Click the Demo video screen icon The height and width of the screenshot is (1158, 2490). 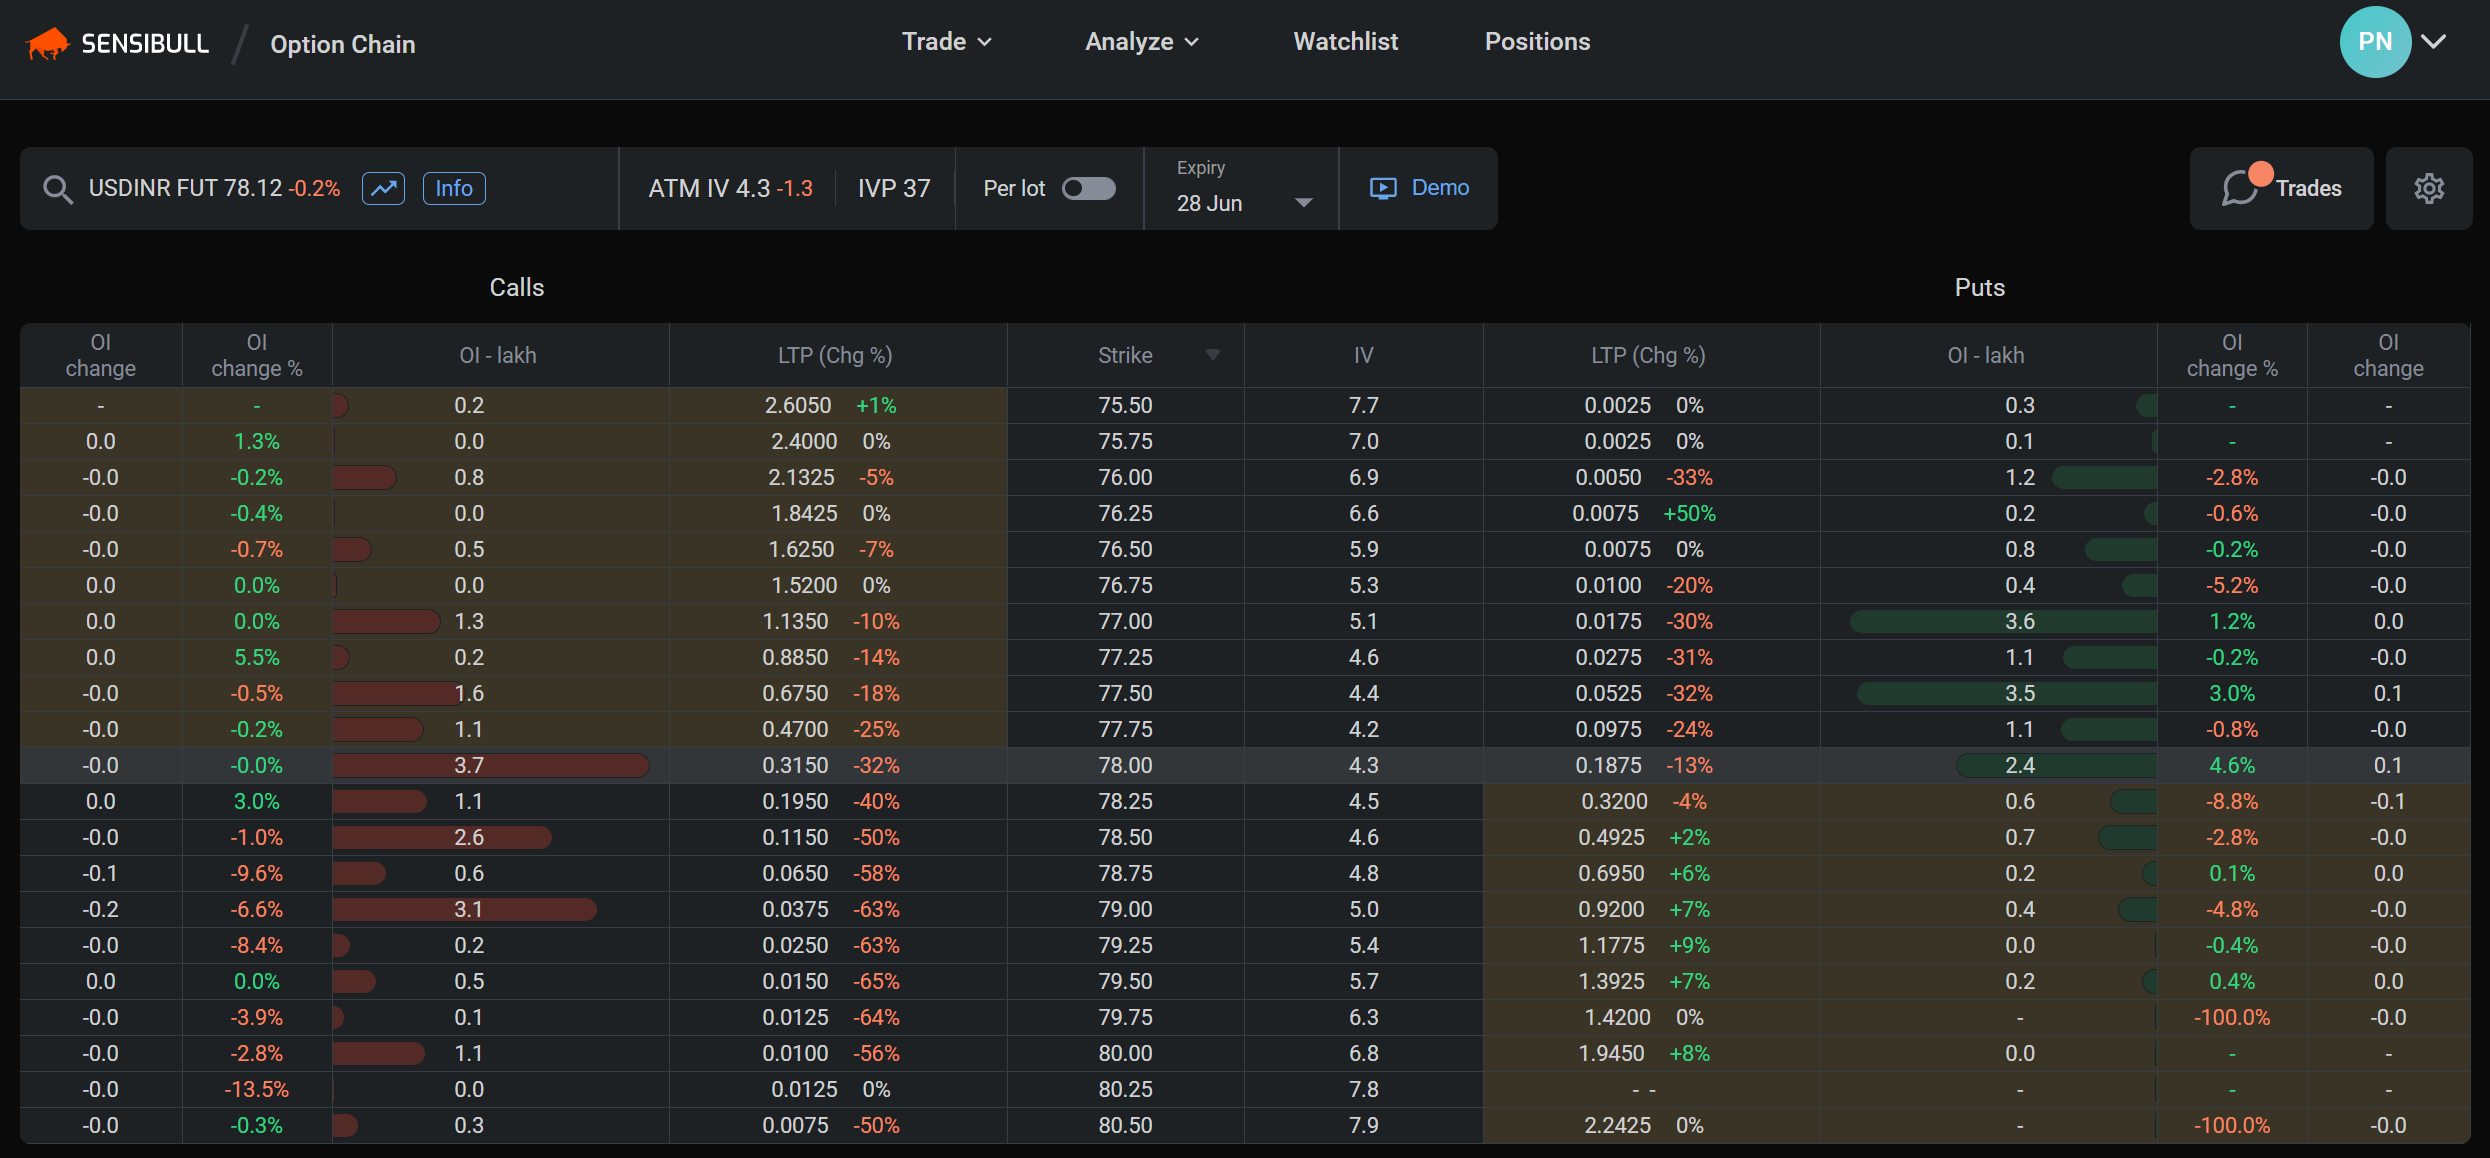[x=1383, y=188]
